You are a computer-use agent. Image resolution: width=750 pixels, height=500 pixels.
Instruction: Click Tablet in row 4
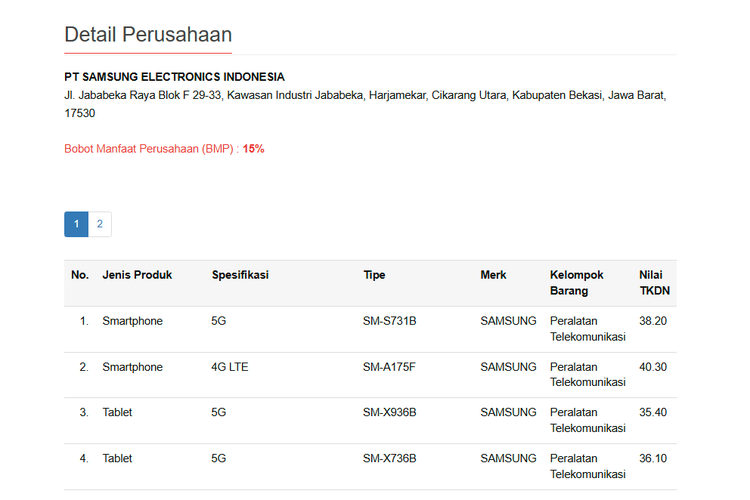coord(117,458)
